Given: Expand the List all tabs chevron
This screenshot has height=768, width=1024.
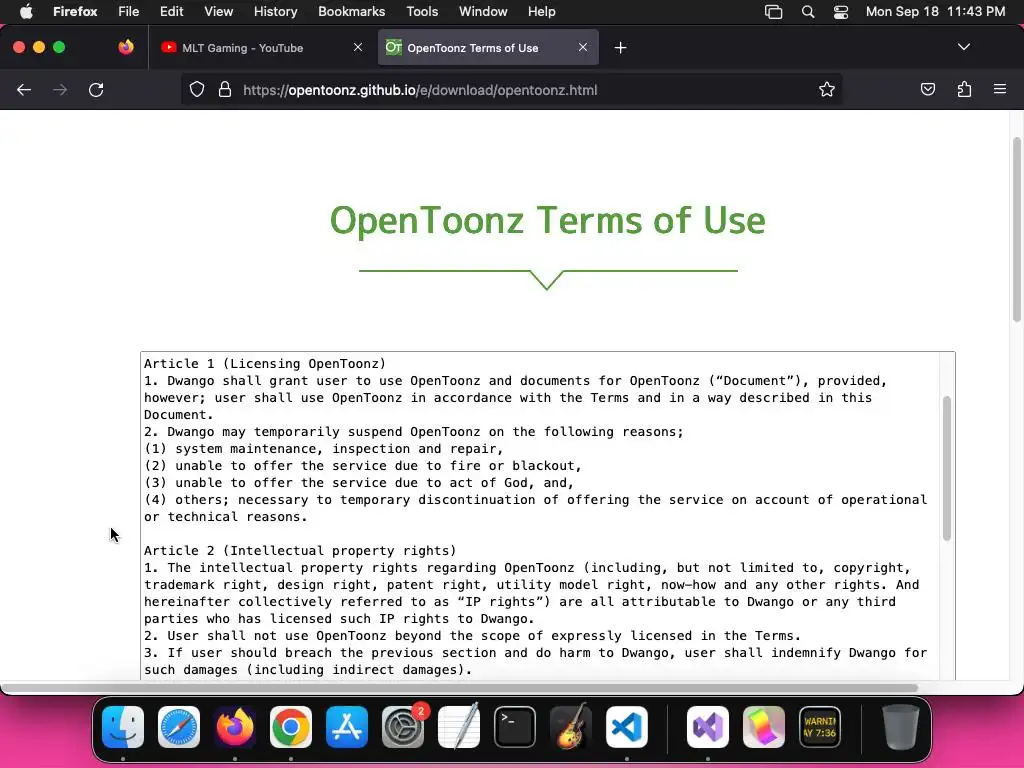Looking at the screenshot, I should (x=964, y=47).
